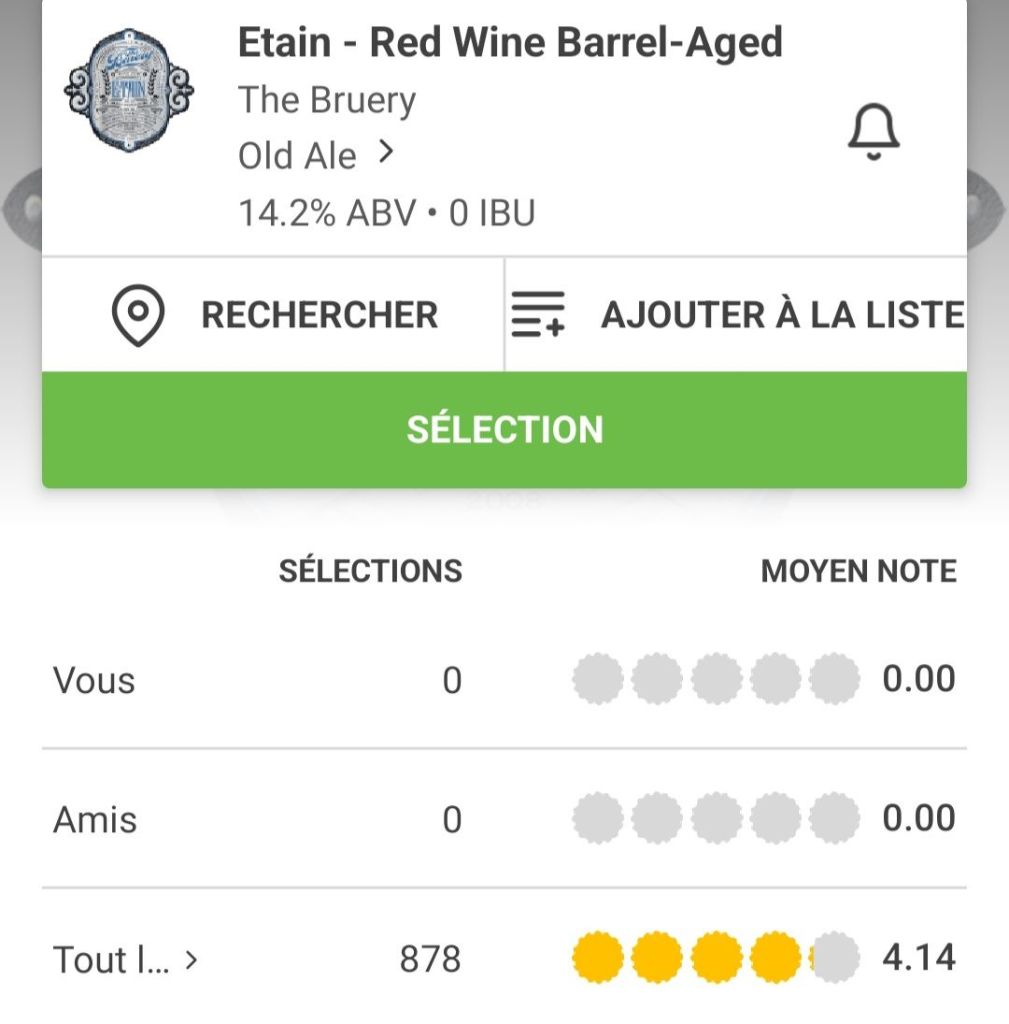Tap the RECHERCHER label

coord(319,315)
